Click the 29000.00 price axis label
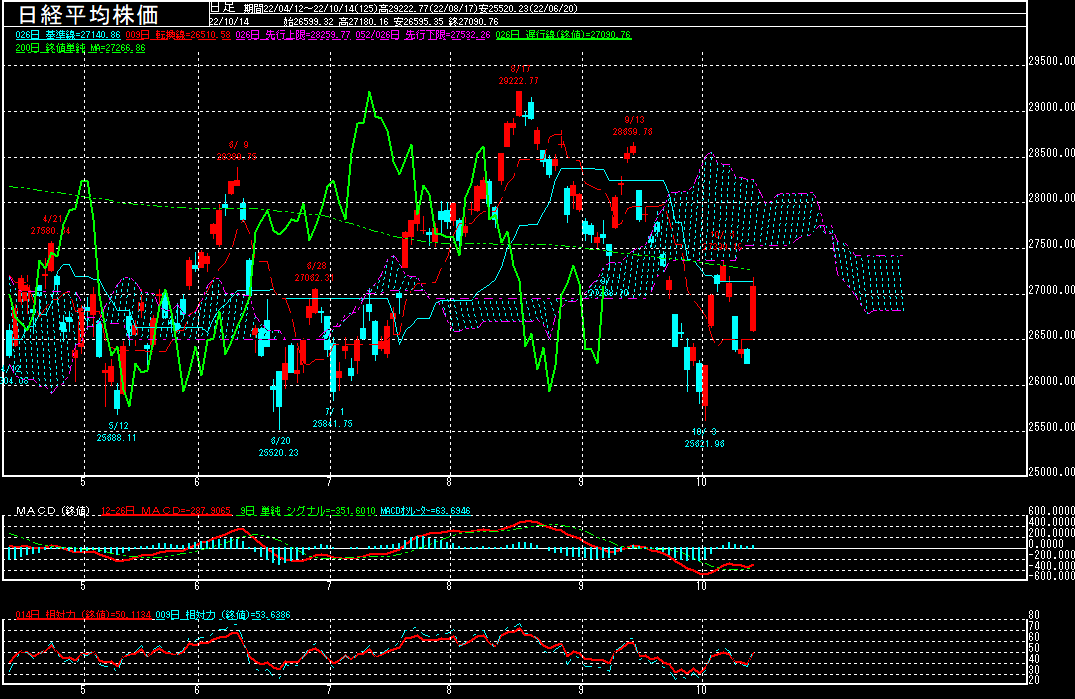 click(1051, 107)
